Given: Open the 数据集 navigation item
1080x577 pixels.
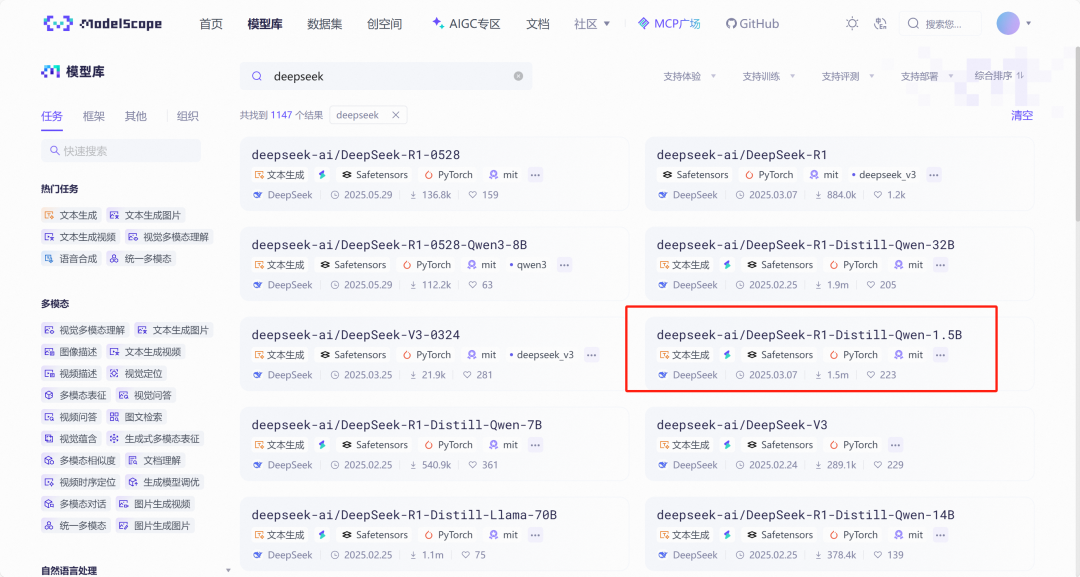Looking at the screenshot, I should pos(324,24).
